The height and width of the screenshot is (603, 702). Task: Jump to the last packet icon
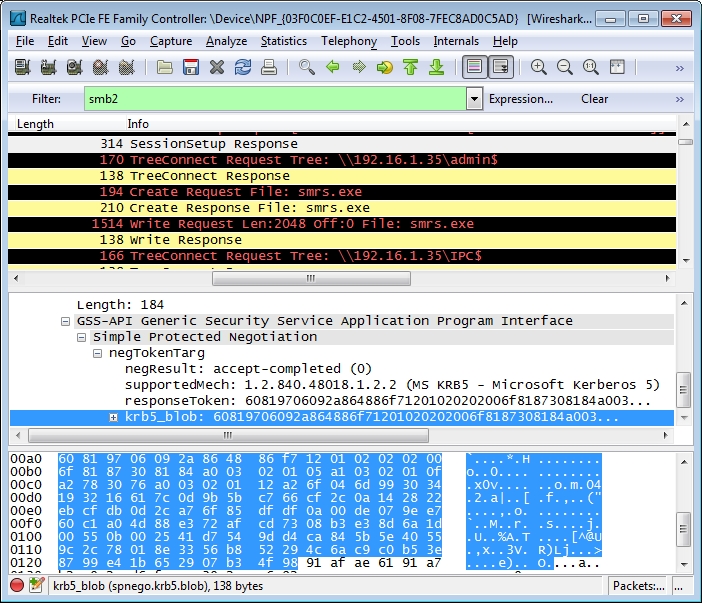point(437,67)
